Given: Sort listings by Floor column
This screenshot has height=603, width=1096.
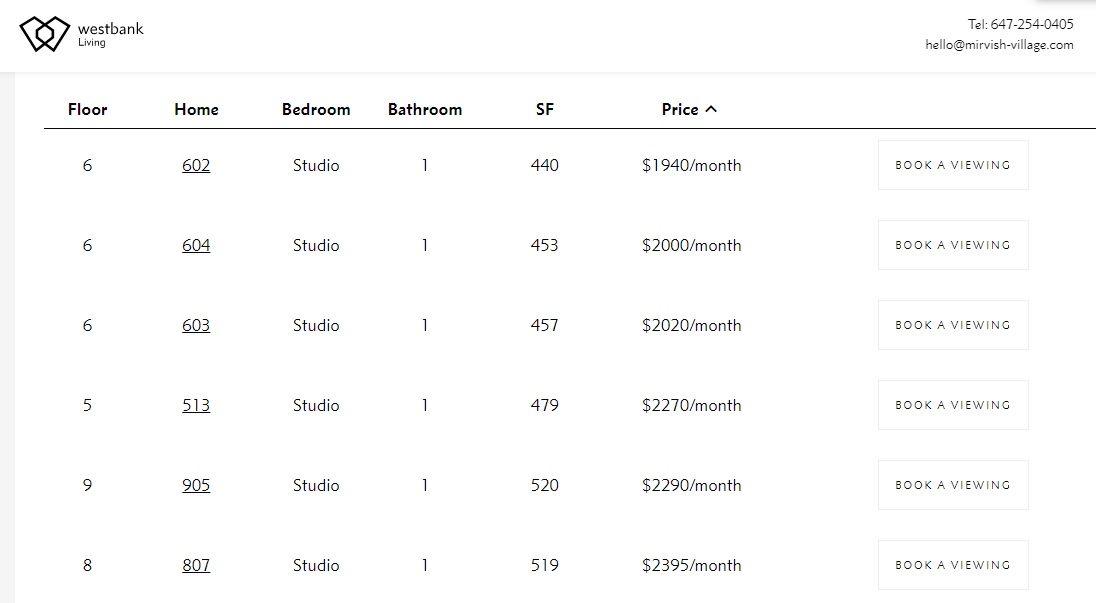Looking at the screenshot, I should pyautogui.click(x=87, y=109).
